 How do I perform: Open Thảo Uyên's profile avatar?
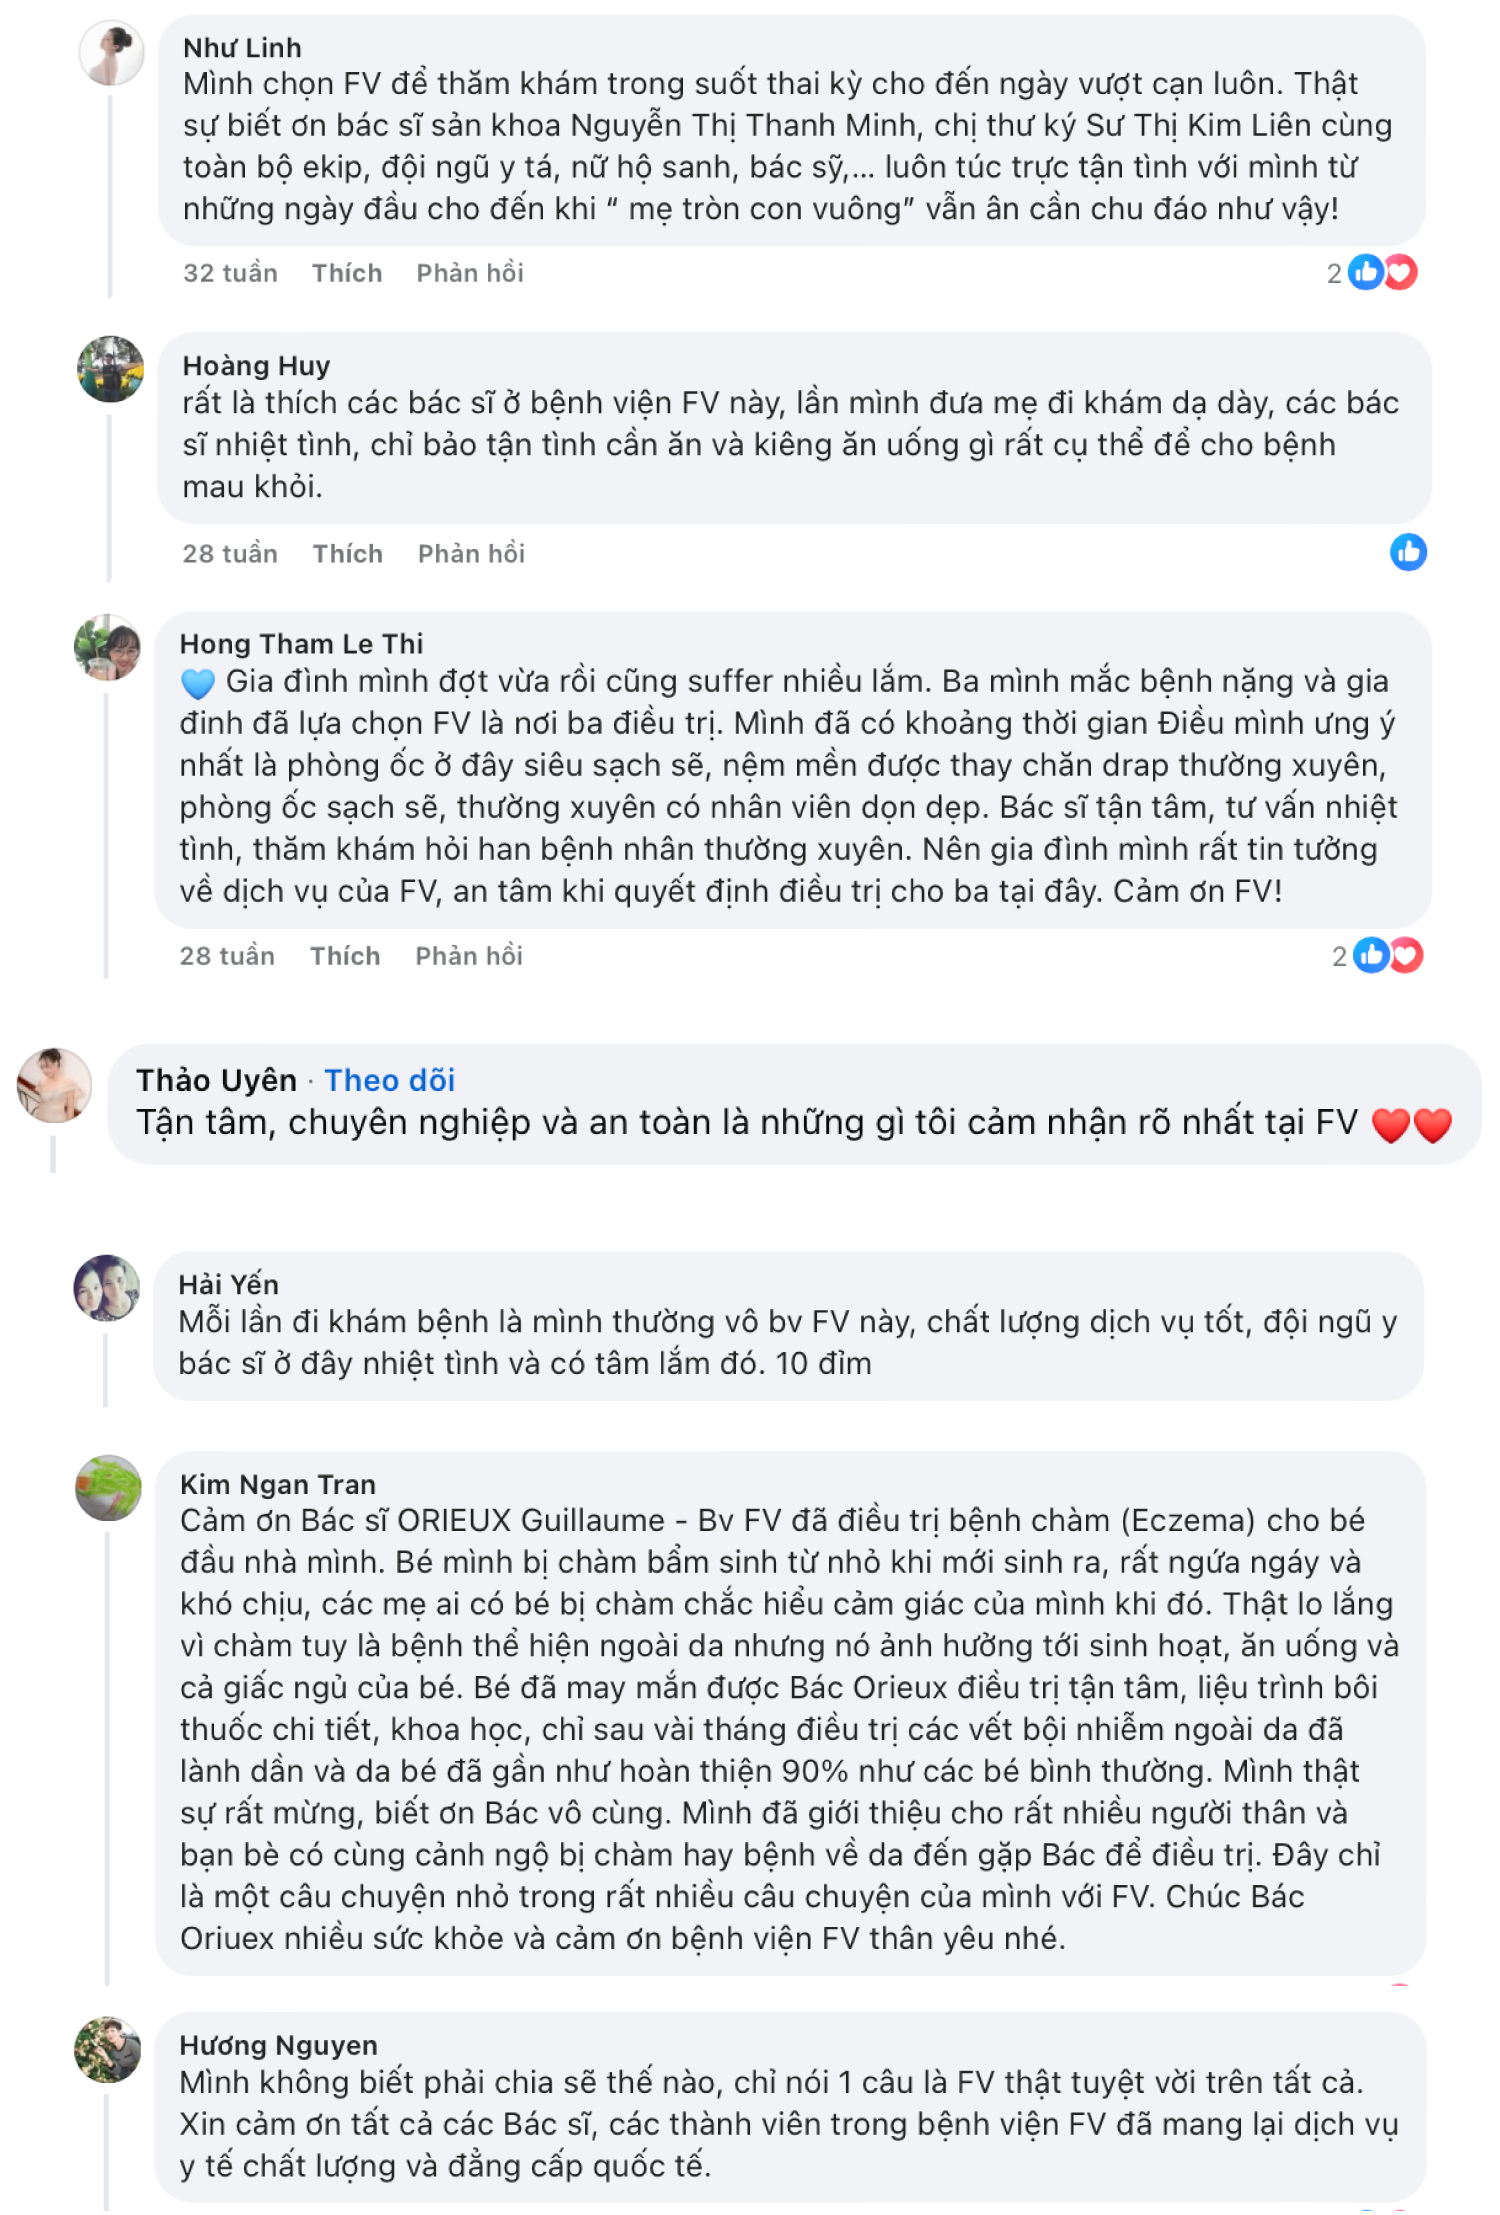click(x=55, y=1085)
